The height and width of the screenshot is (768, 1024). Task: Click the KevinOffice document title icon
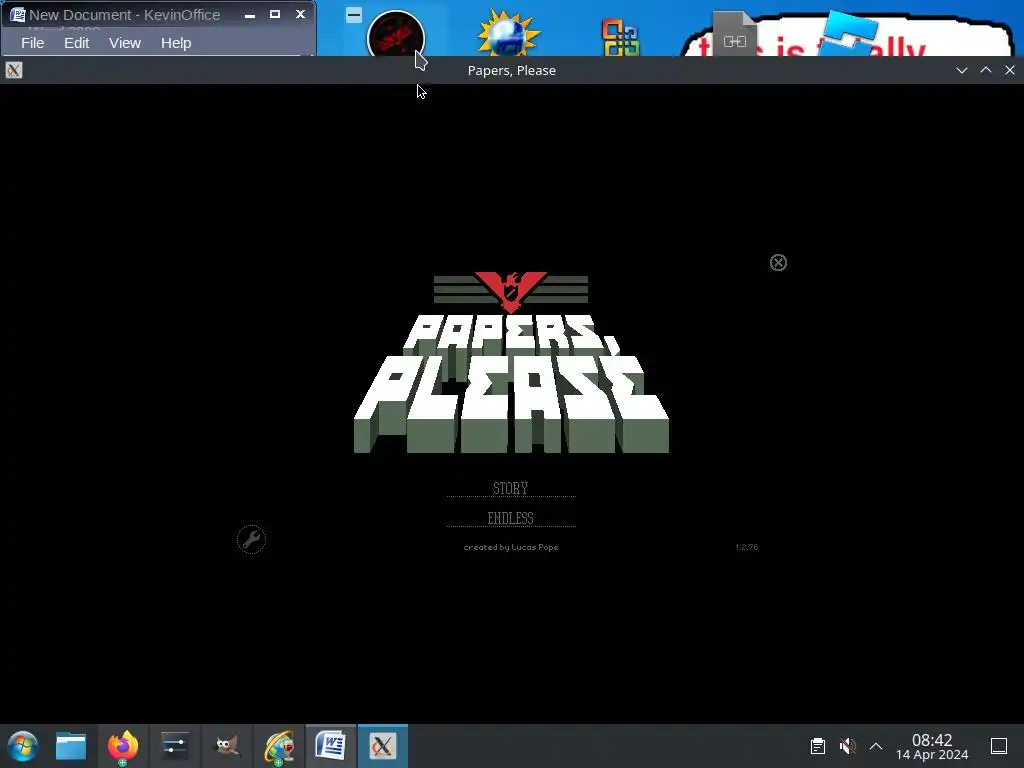tap(18, 14)
